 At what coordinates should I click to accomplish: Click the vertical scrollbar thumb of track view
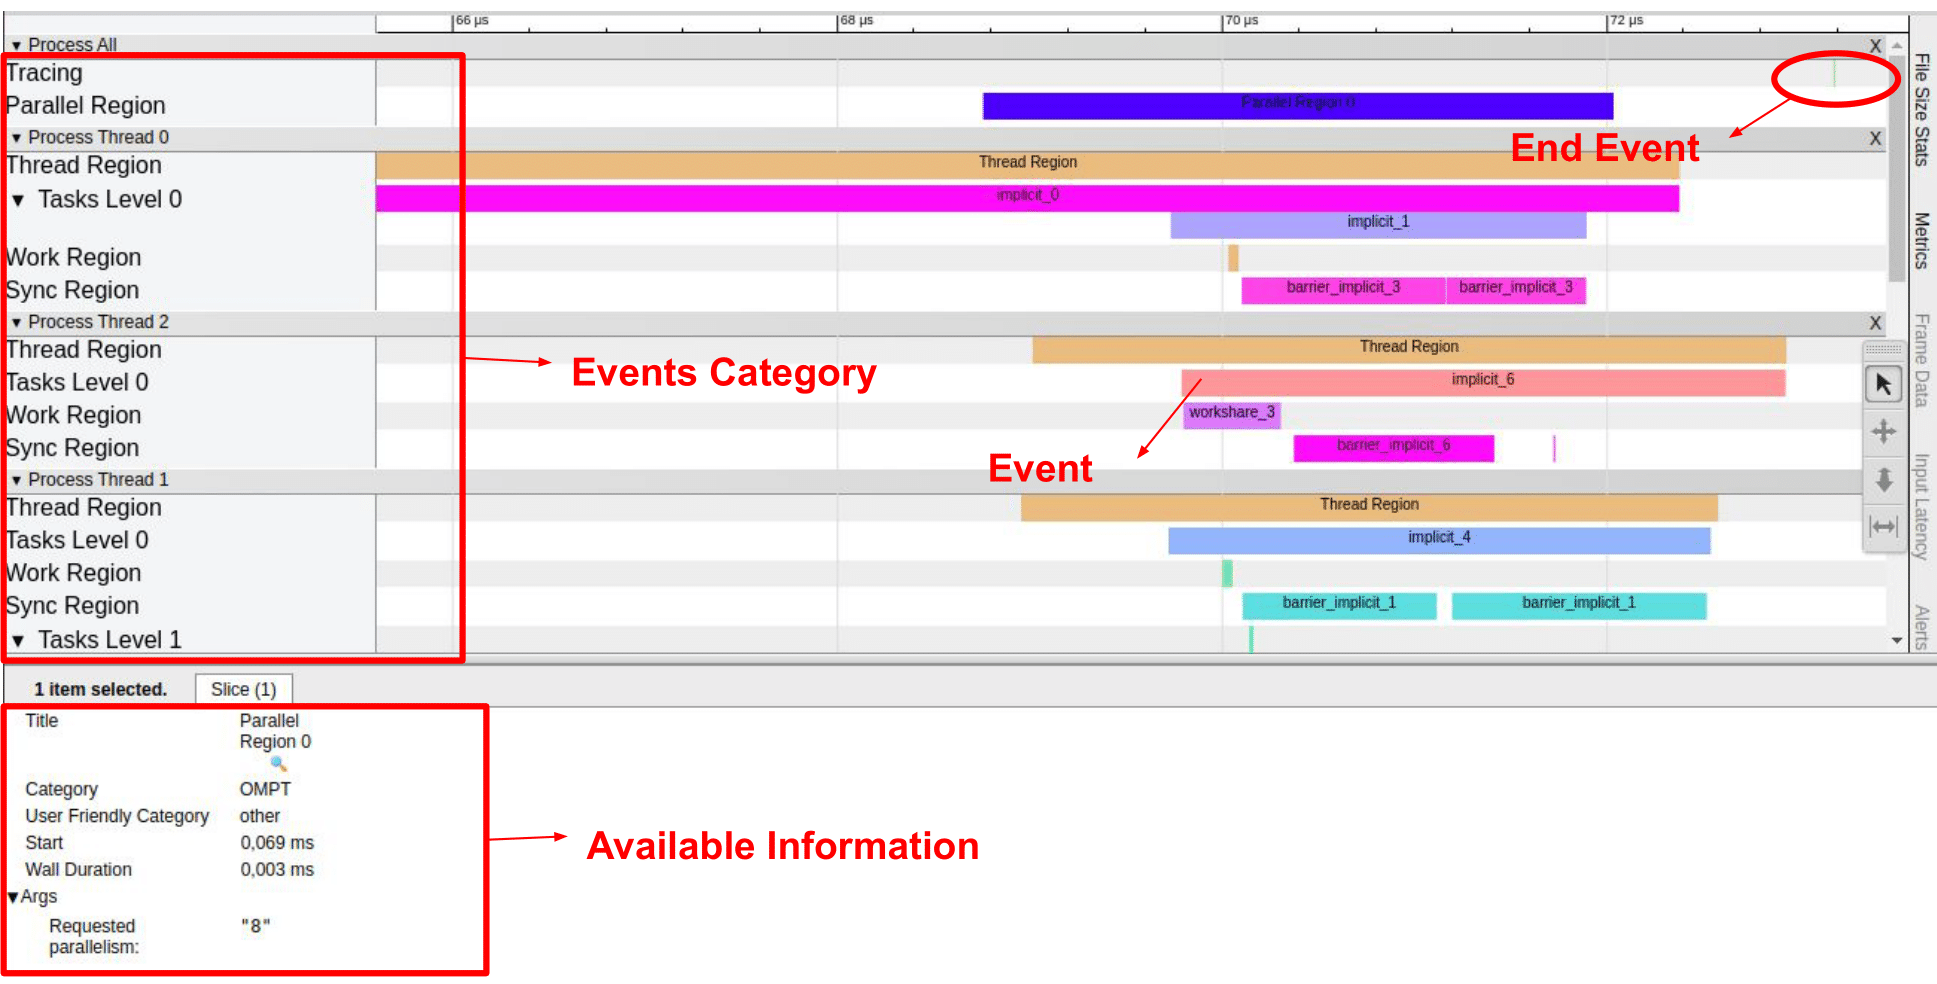[1896, 168]
